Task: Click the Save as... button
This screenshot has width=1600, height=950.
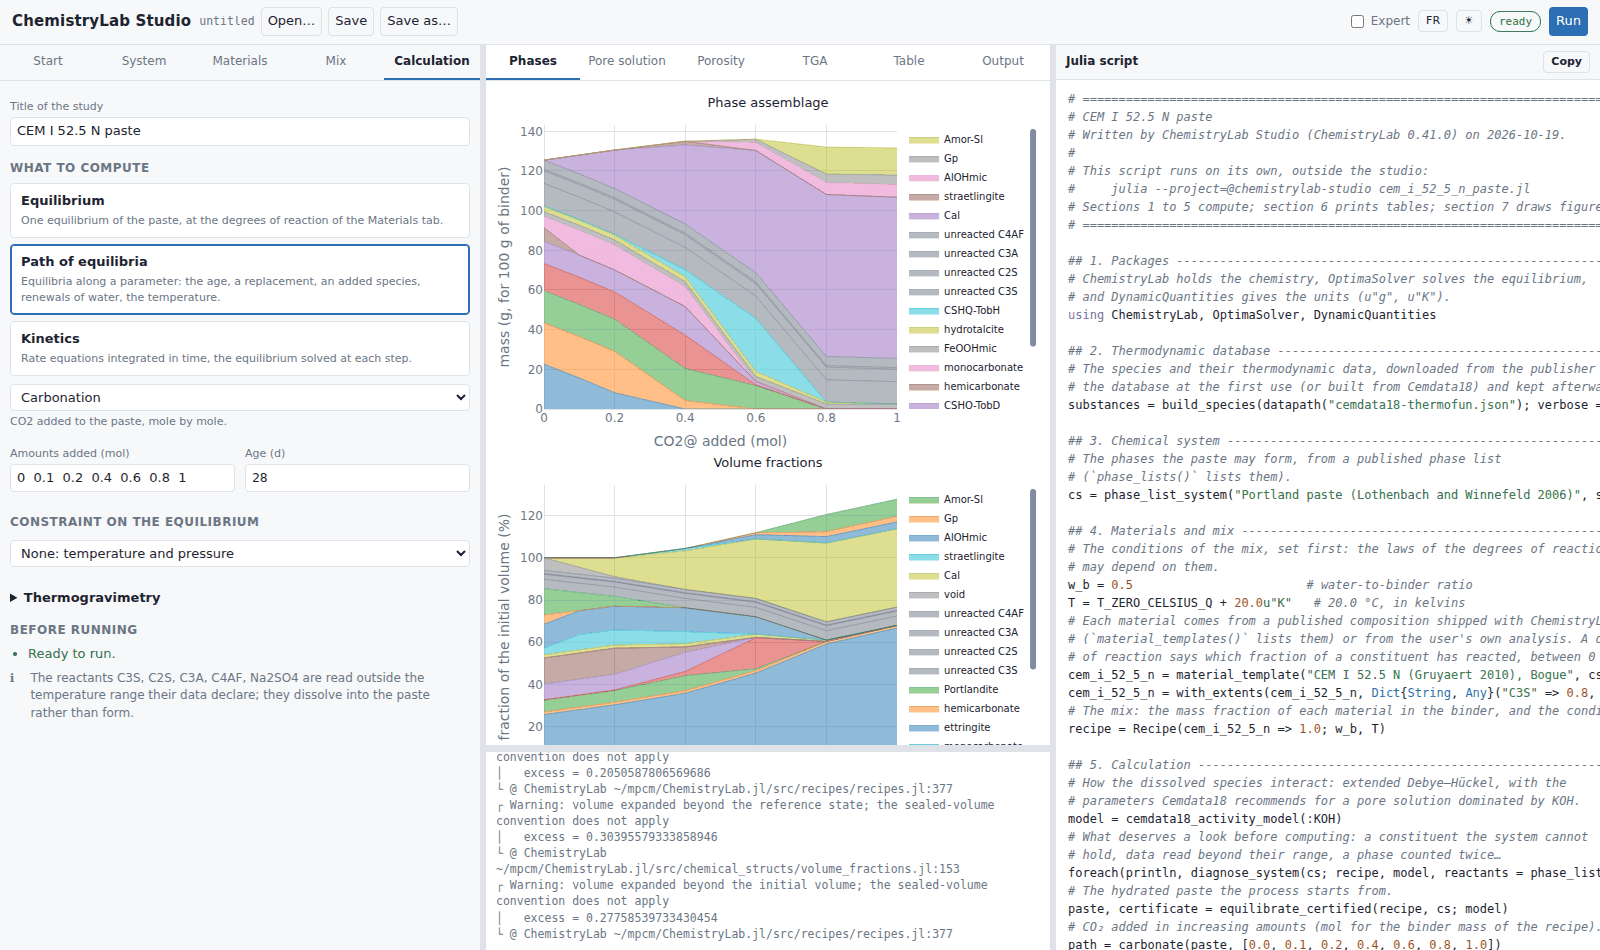Action: (418, 21)
